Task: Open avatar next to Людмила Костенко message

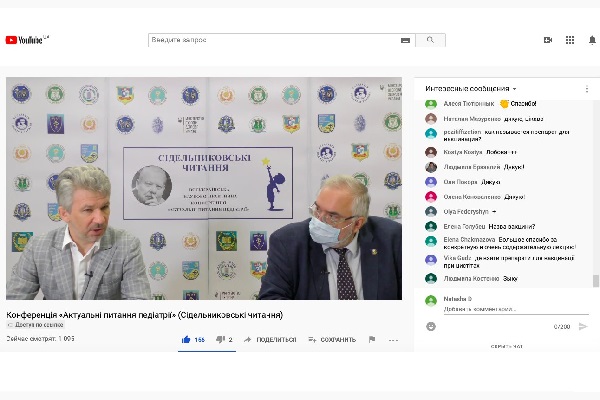Action: (x=431, y=278)
